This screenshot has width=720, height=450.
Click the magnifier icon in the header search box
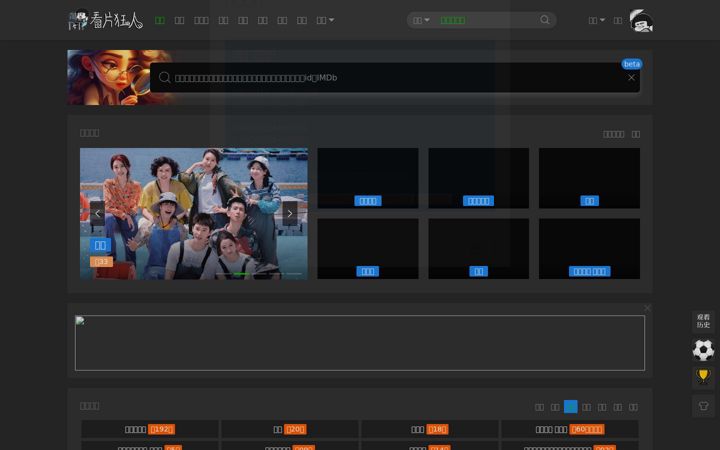[545, 20]
